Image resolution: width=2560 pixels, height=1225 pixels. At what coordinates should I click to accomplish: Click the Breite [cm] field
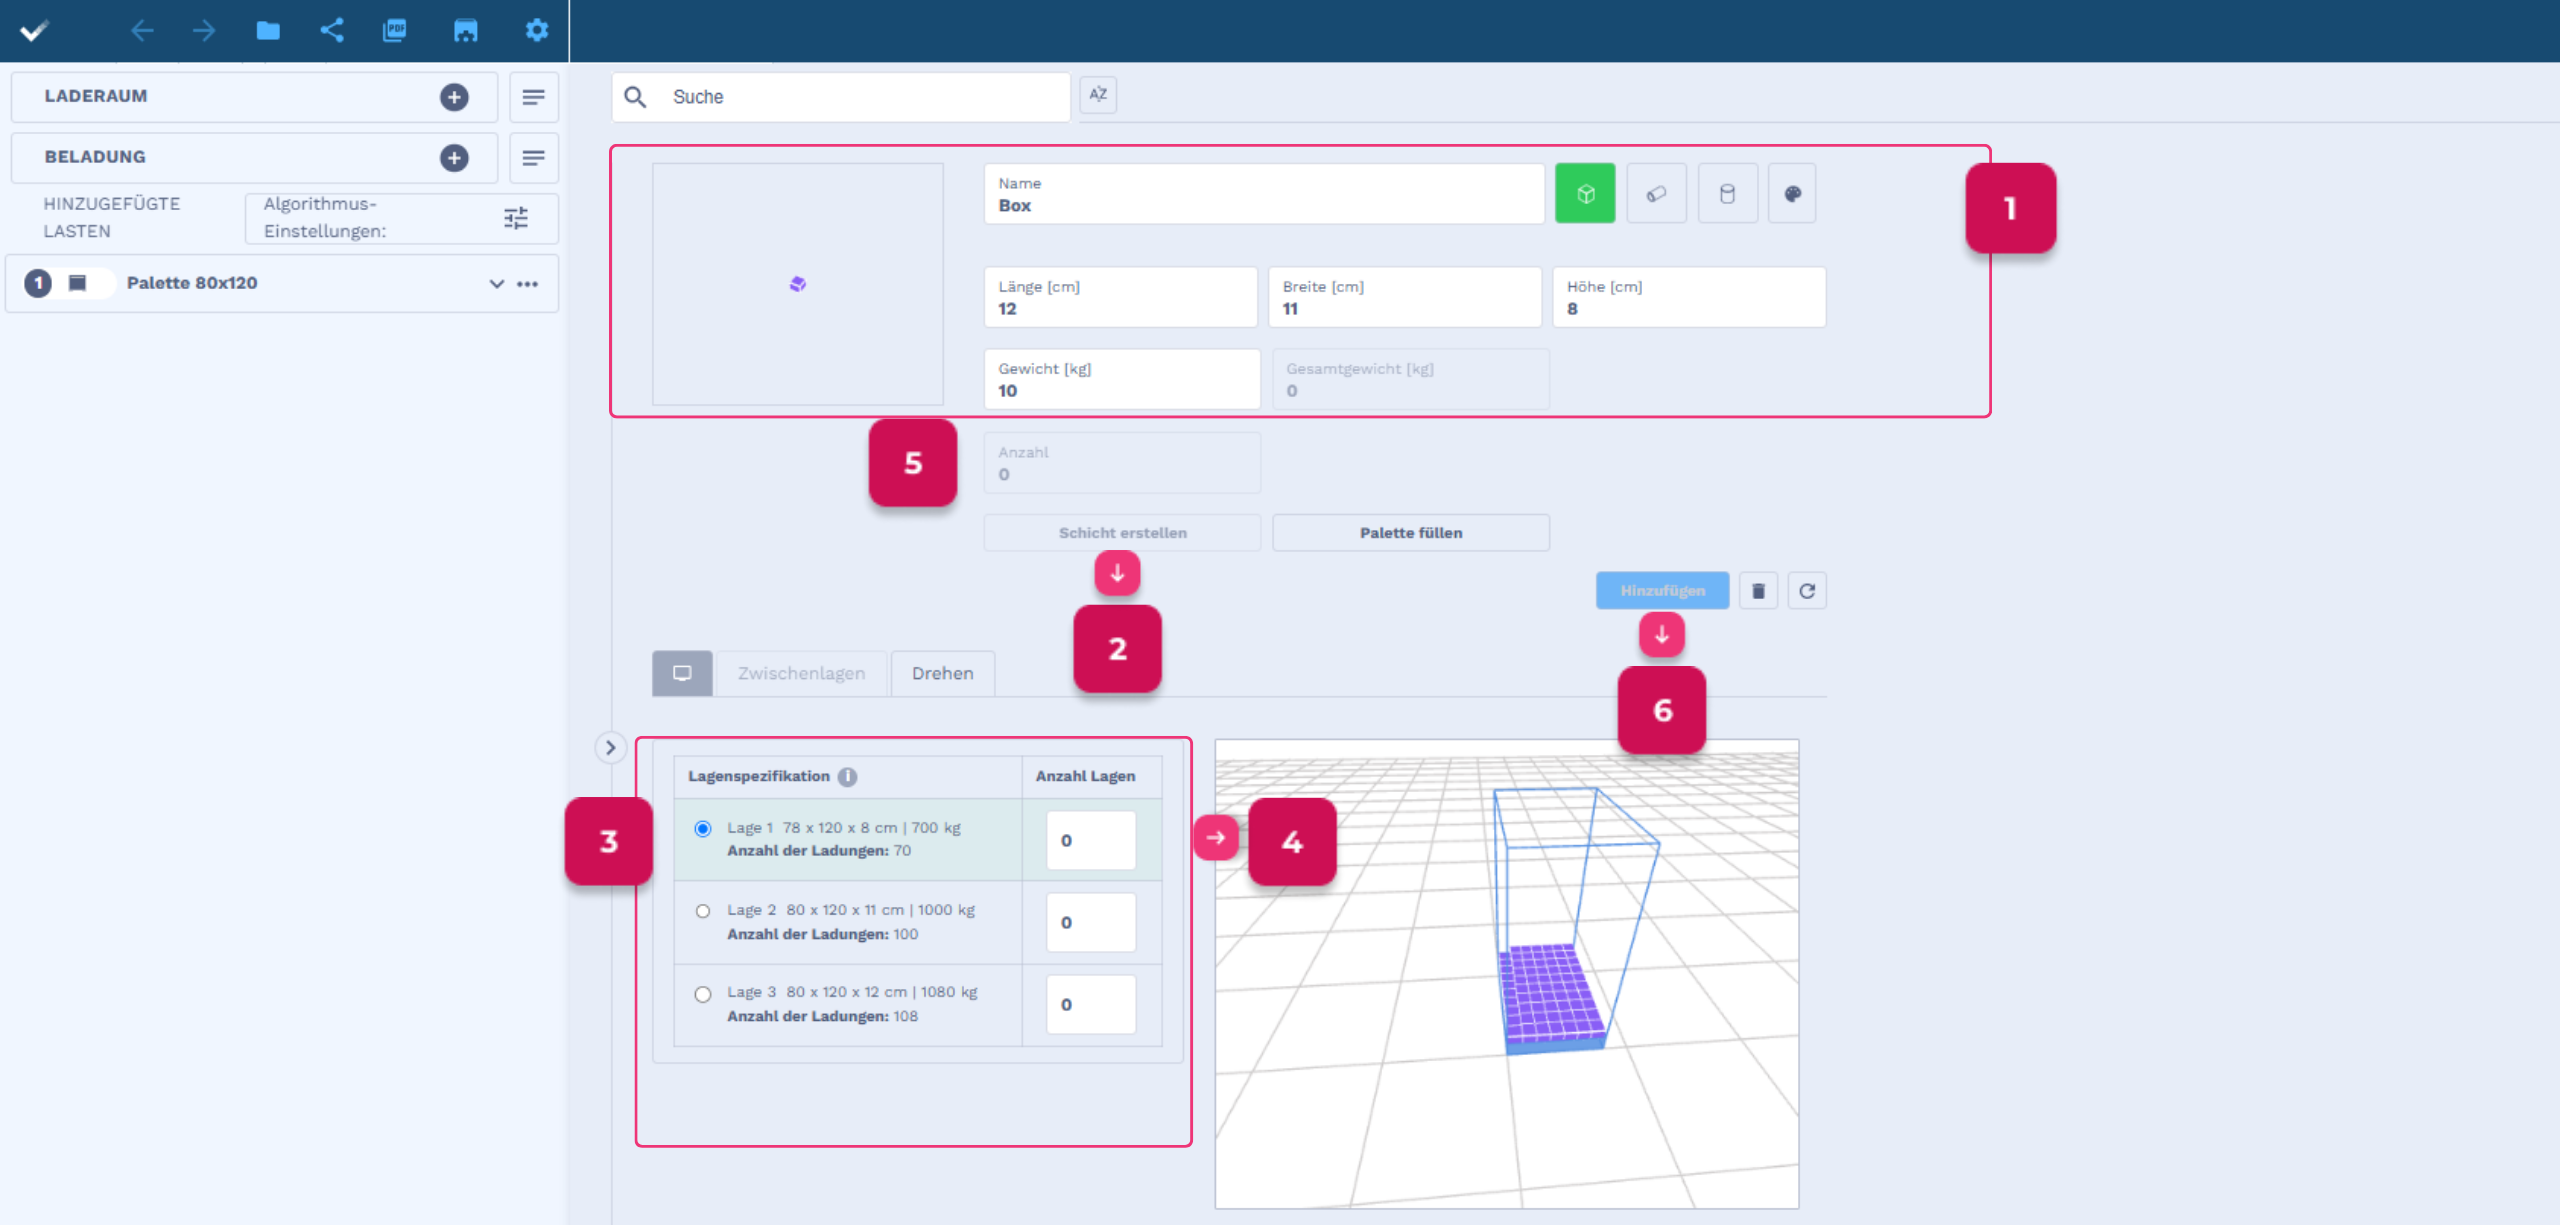pyautogui.click(x=1405, y=297)
